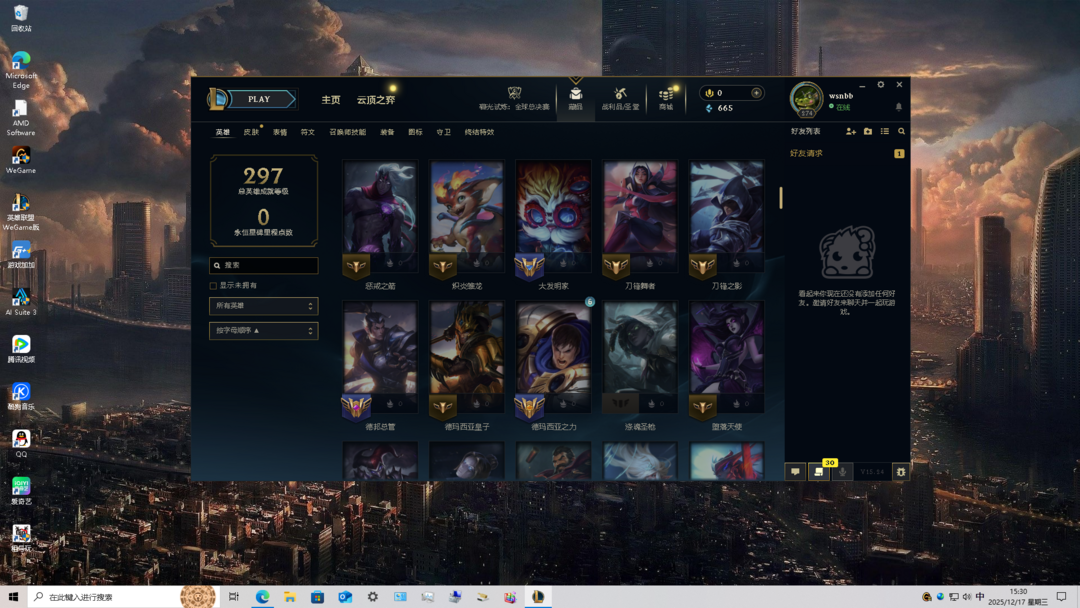The height and width of the screenshot is (608, 1080).
Task: Select the 英雄 champions sub-tab
Action: 222,132
